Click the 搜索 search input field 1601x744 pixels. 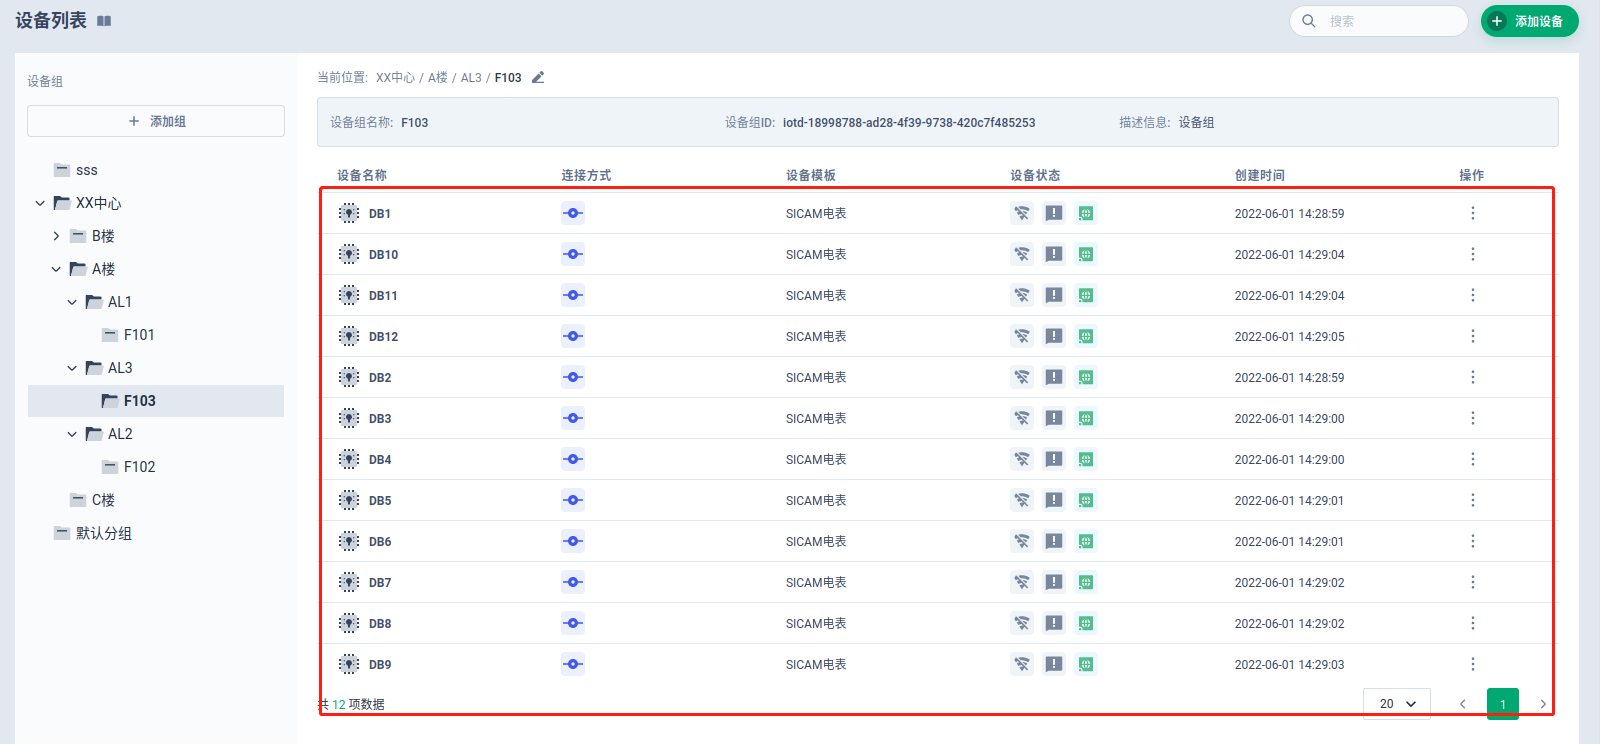1390,21
